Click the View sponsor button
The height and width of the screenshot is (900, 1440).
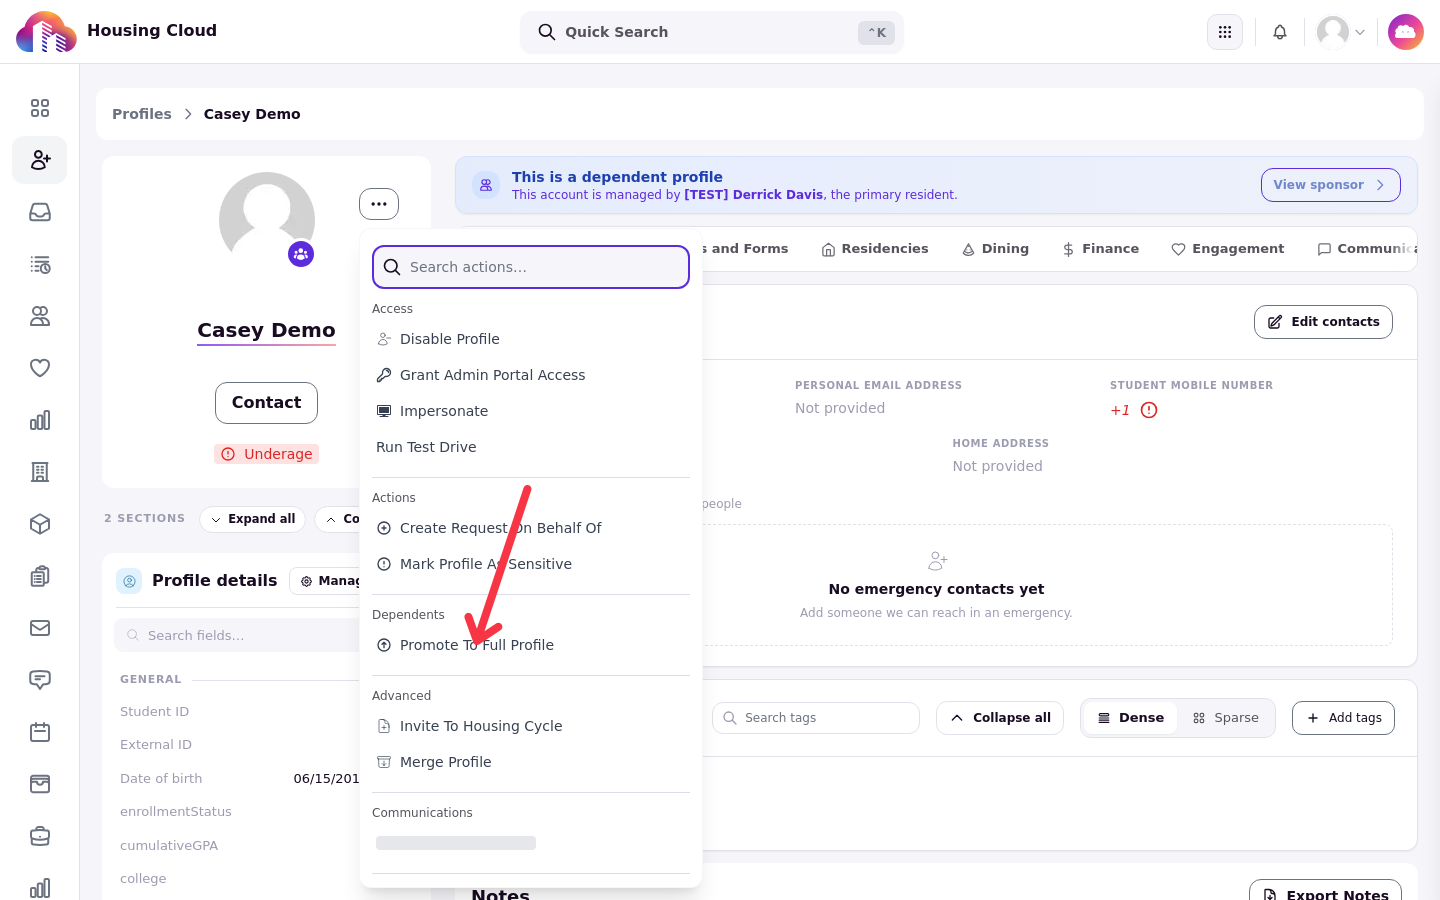click(1330, 185)
